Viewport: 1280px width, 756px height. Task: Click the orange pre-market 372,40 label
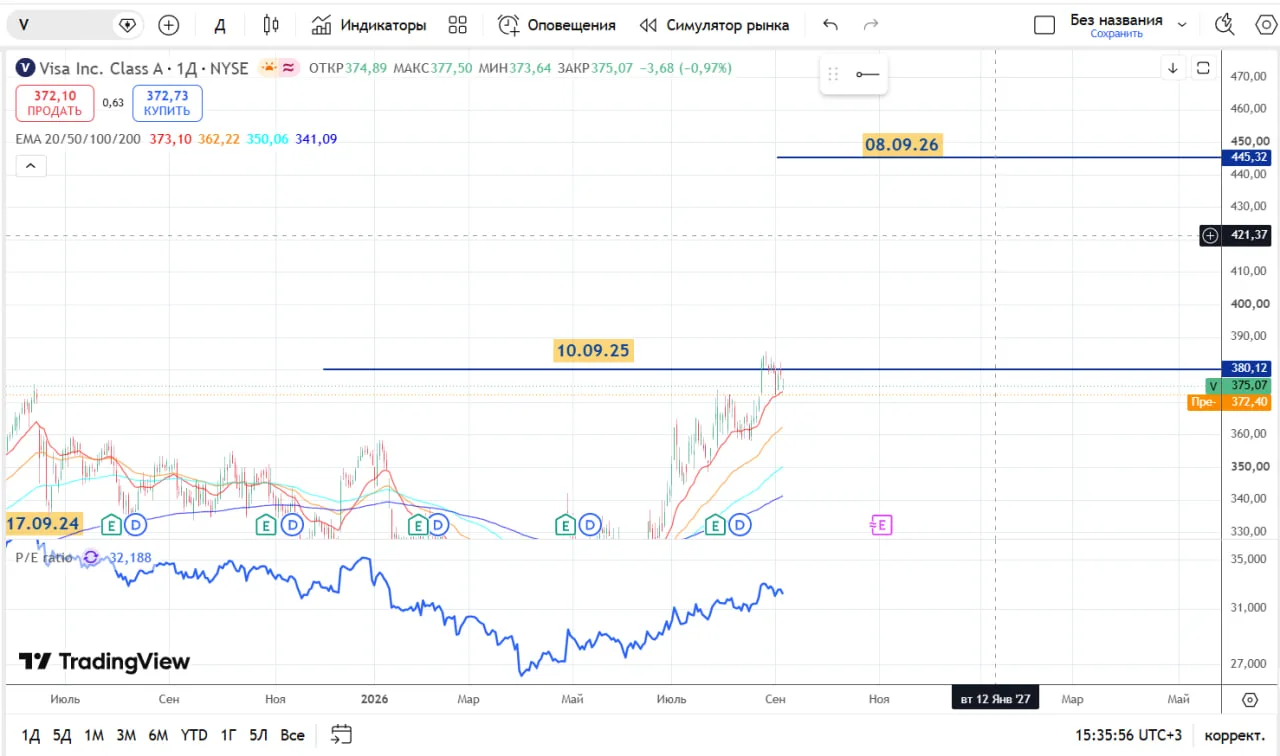(x=1230, y=402)
